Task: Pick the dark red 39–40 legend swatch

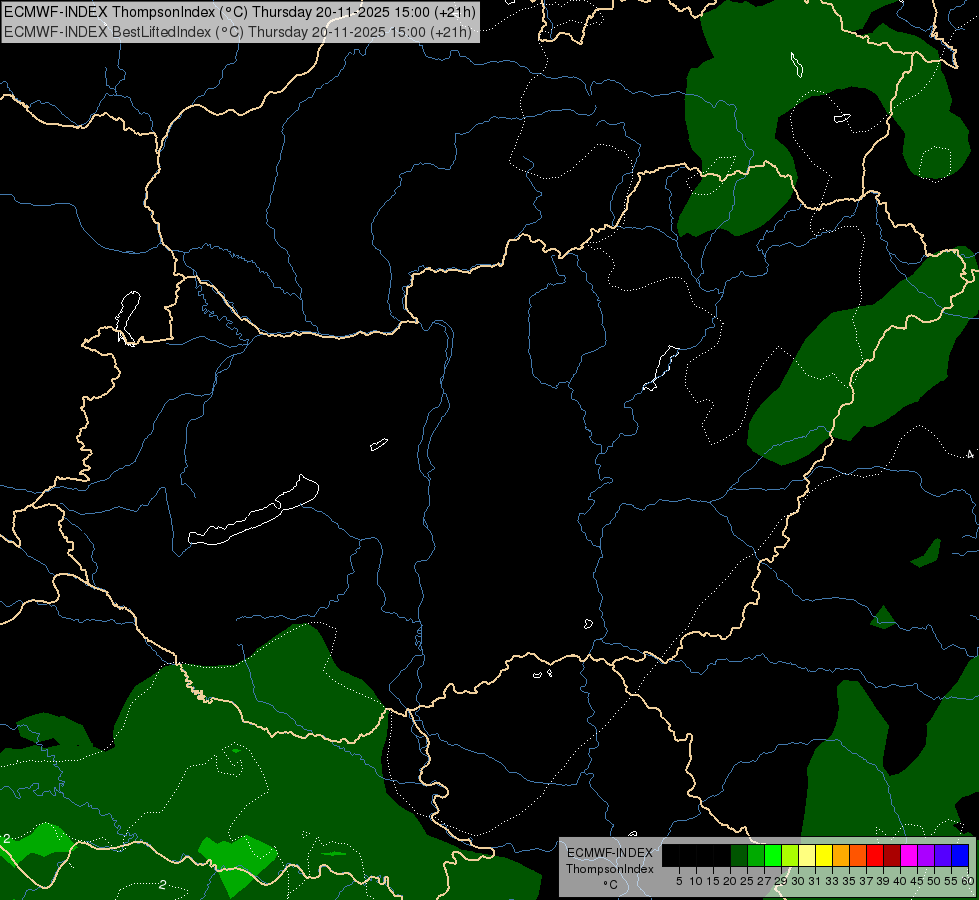Action: tap(892, 855)
